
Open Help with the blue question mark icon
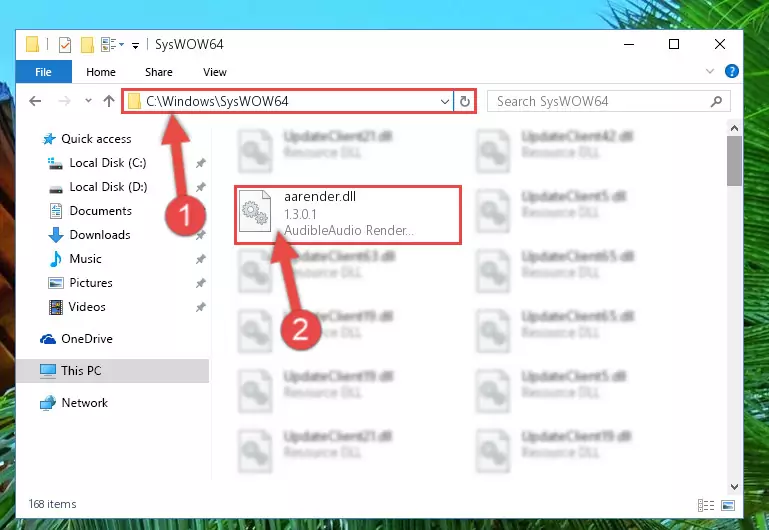point(731,72)
